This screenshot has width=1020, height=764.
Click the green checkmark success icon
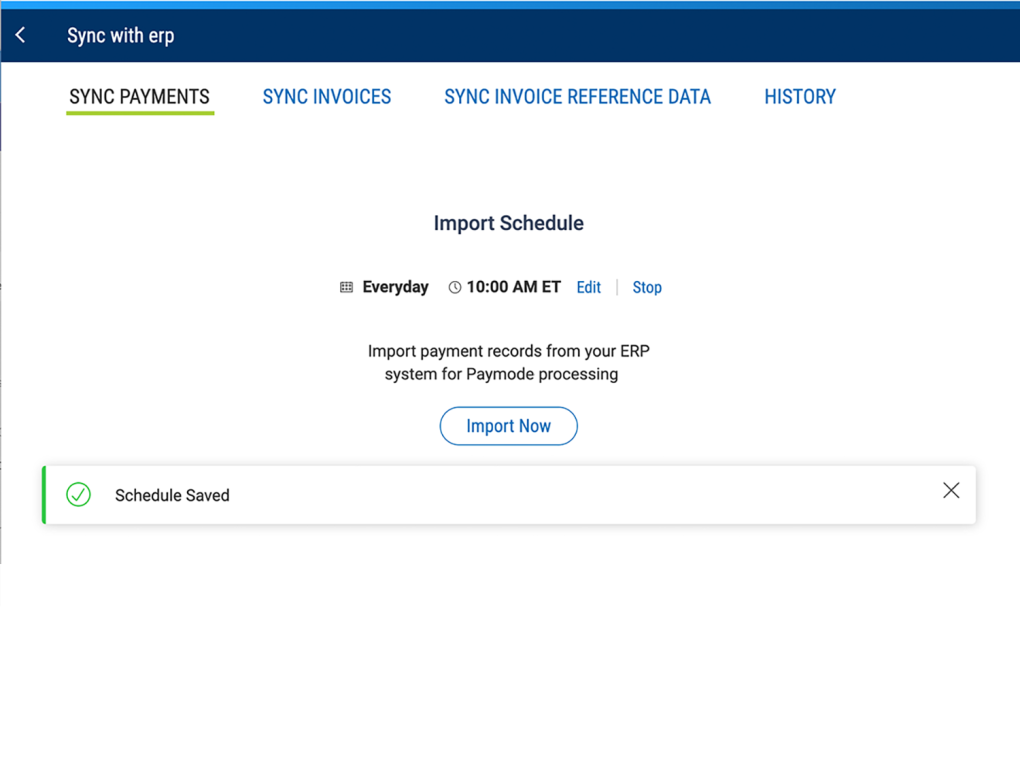pos(78,494)
